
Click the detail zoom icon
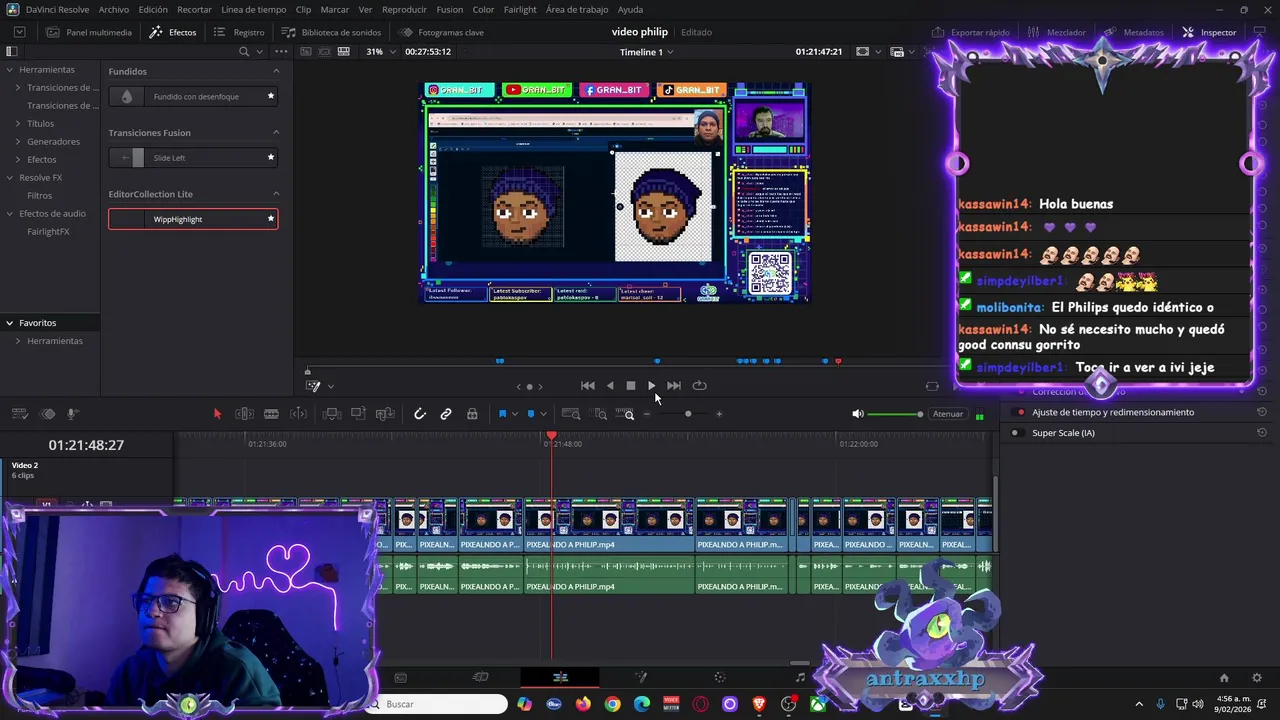[600, 414]
